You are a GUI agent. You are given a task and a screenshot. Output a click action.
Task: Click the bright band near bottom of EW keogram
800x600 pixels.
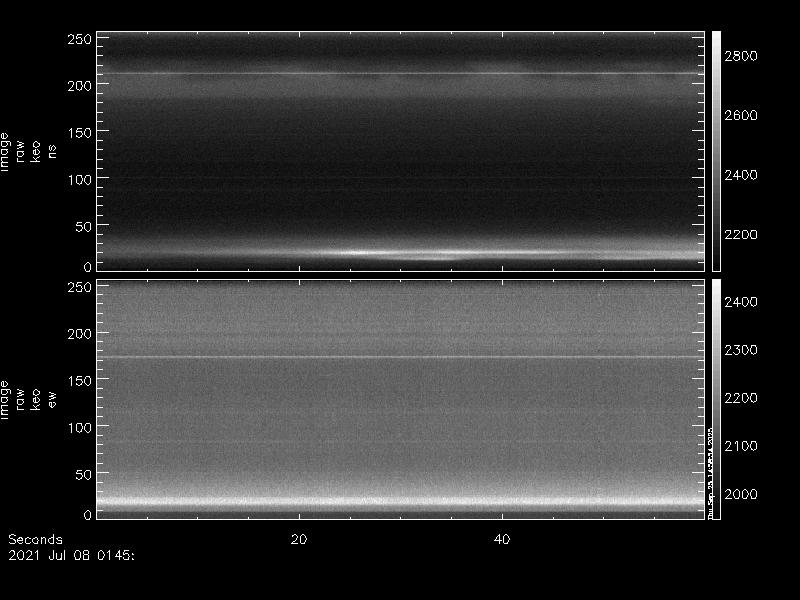[400, 503]
